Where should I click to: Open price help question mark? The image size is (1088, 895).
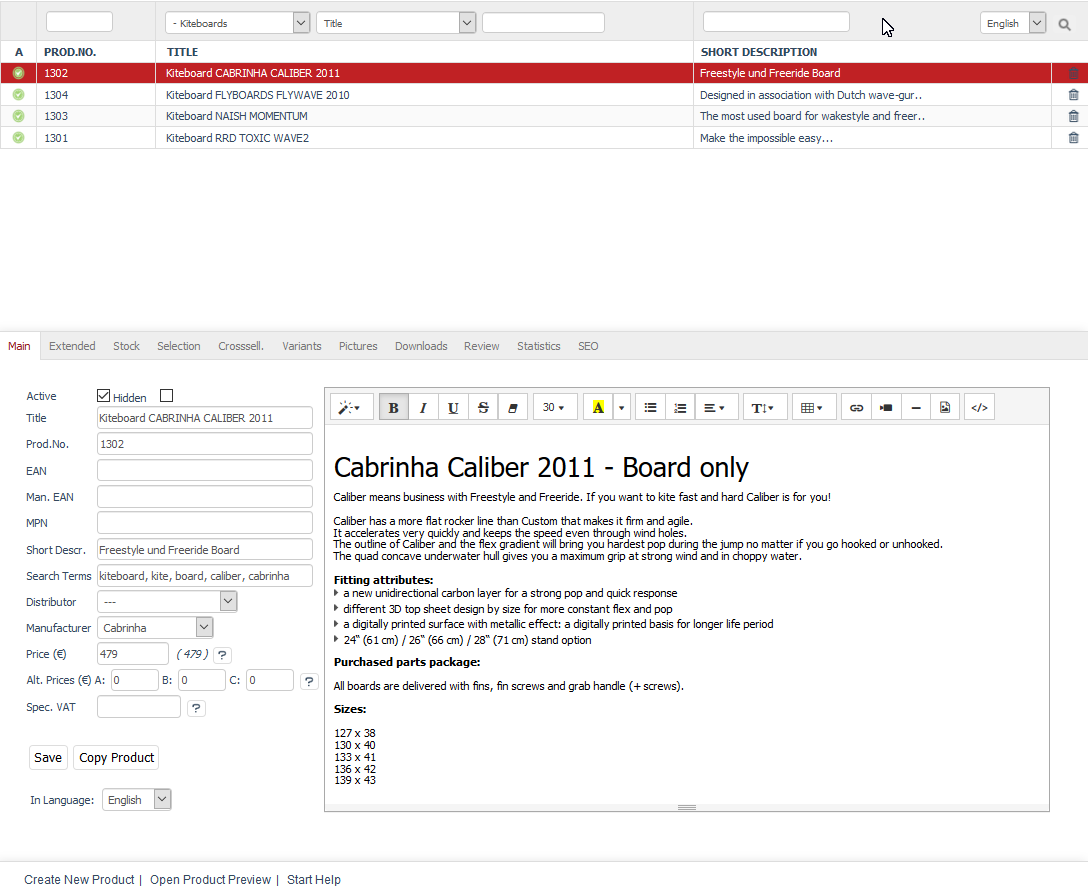(222, 654)
